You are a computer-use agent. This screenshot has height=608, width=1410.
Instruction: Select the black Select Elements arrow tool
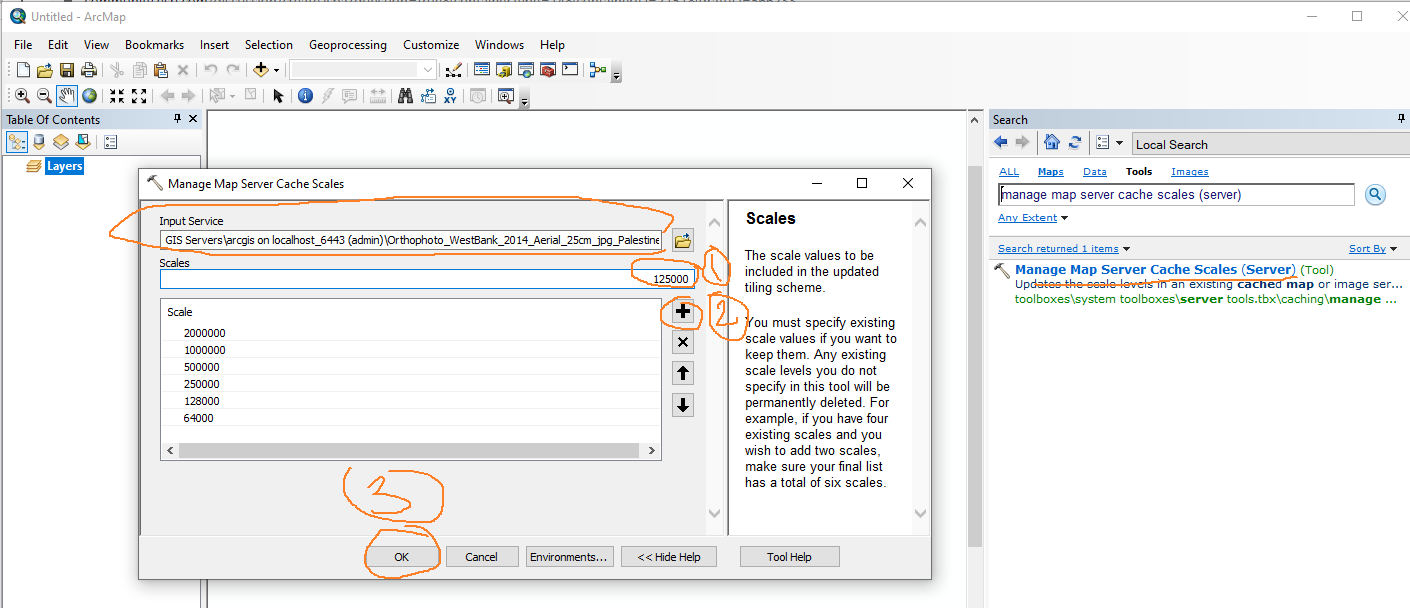[x=278, y=96]
